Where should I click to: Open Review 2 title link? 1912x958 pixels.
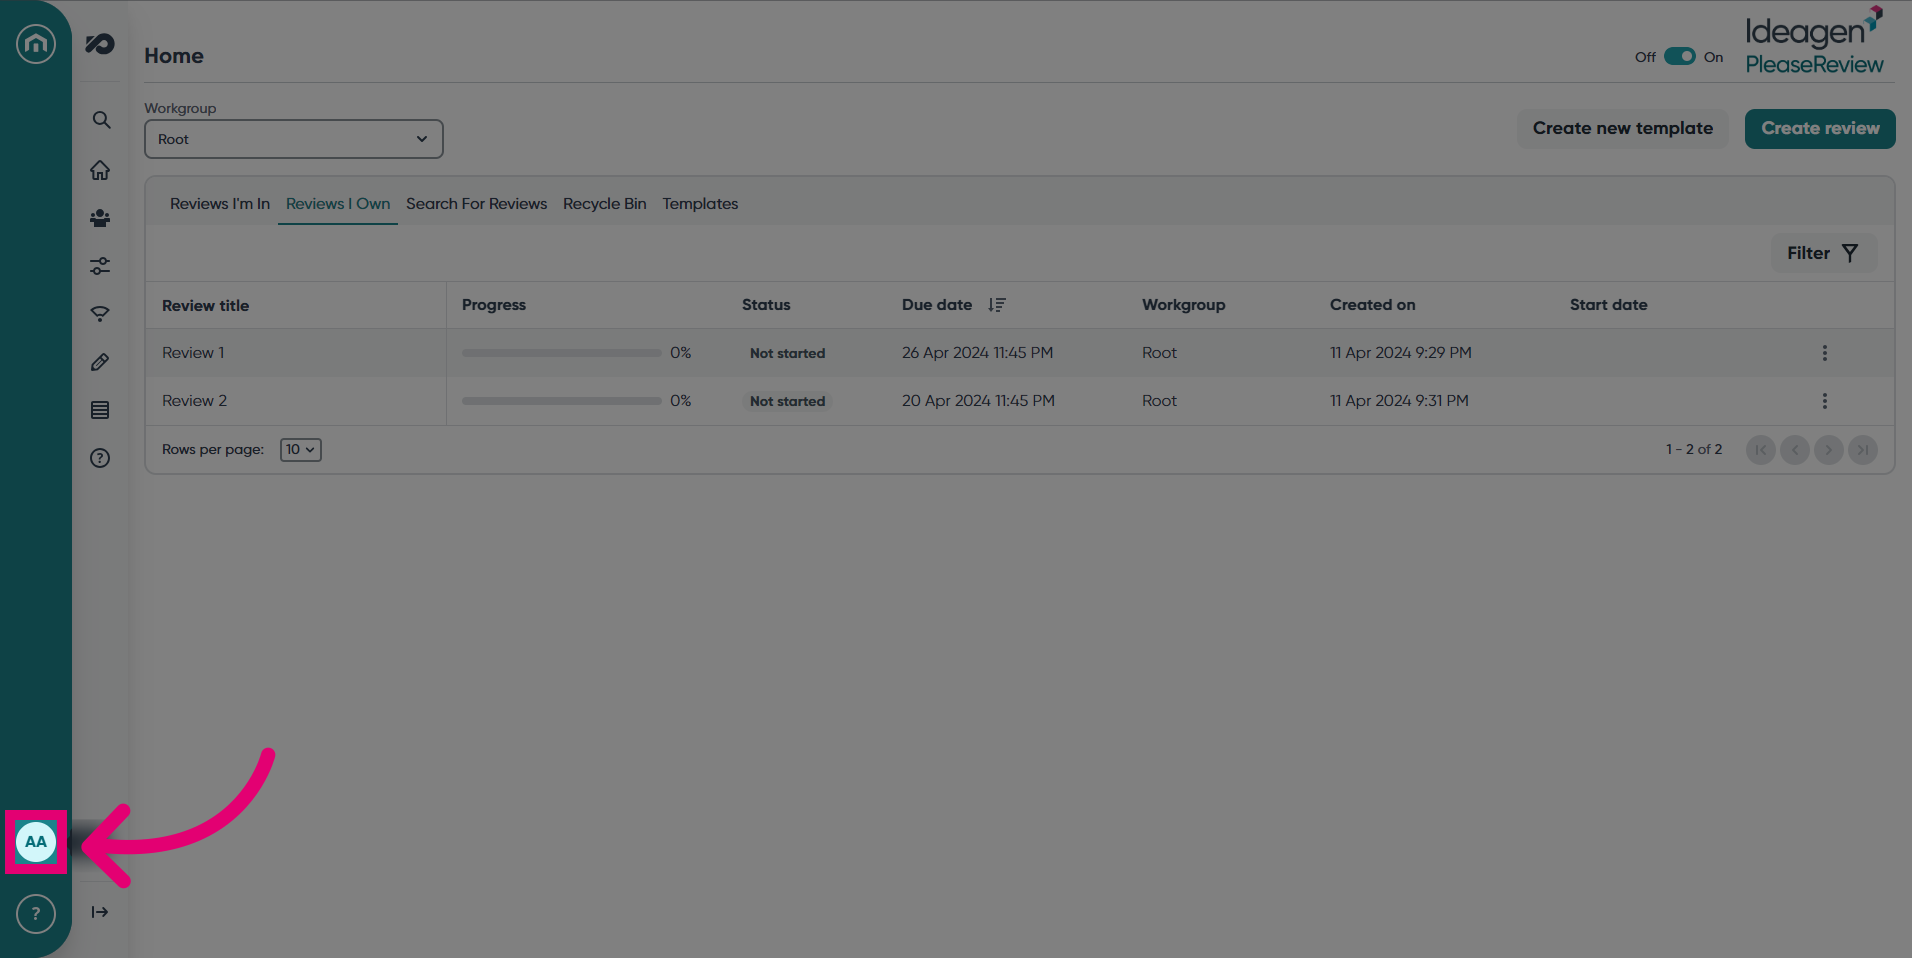(194, 401)
